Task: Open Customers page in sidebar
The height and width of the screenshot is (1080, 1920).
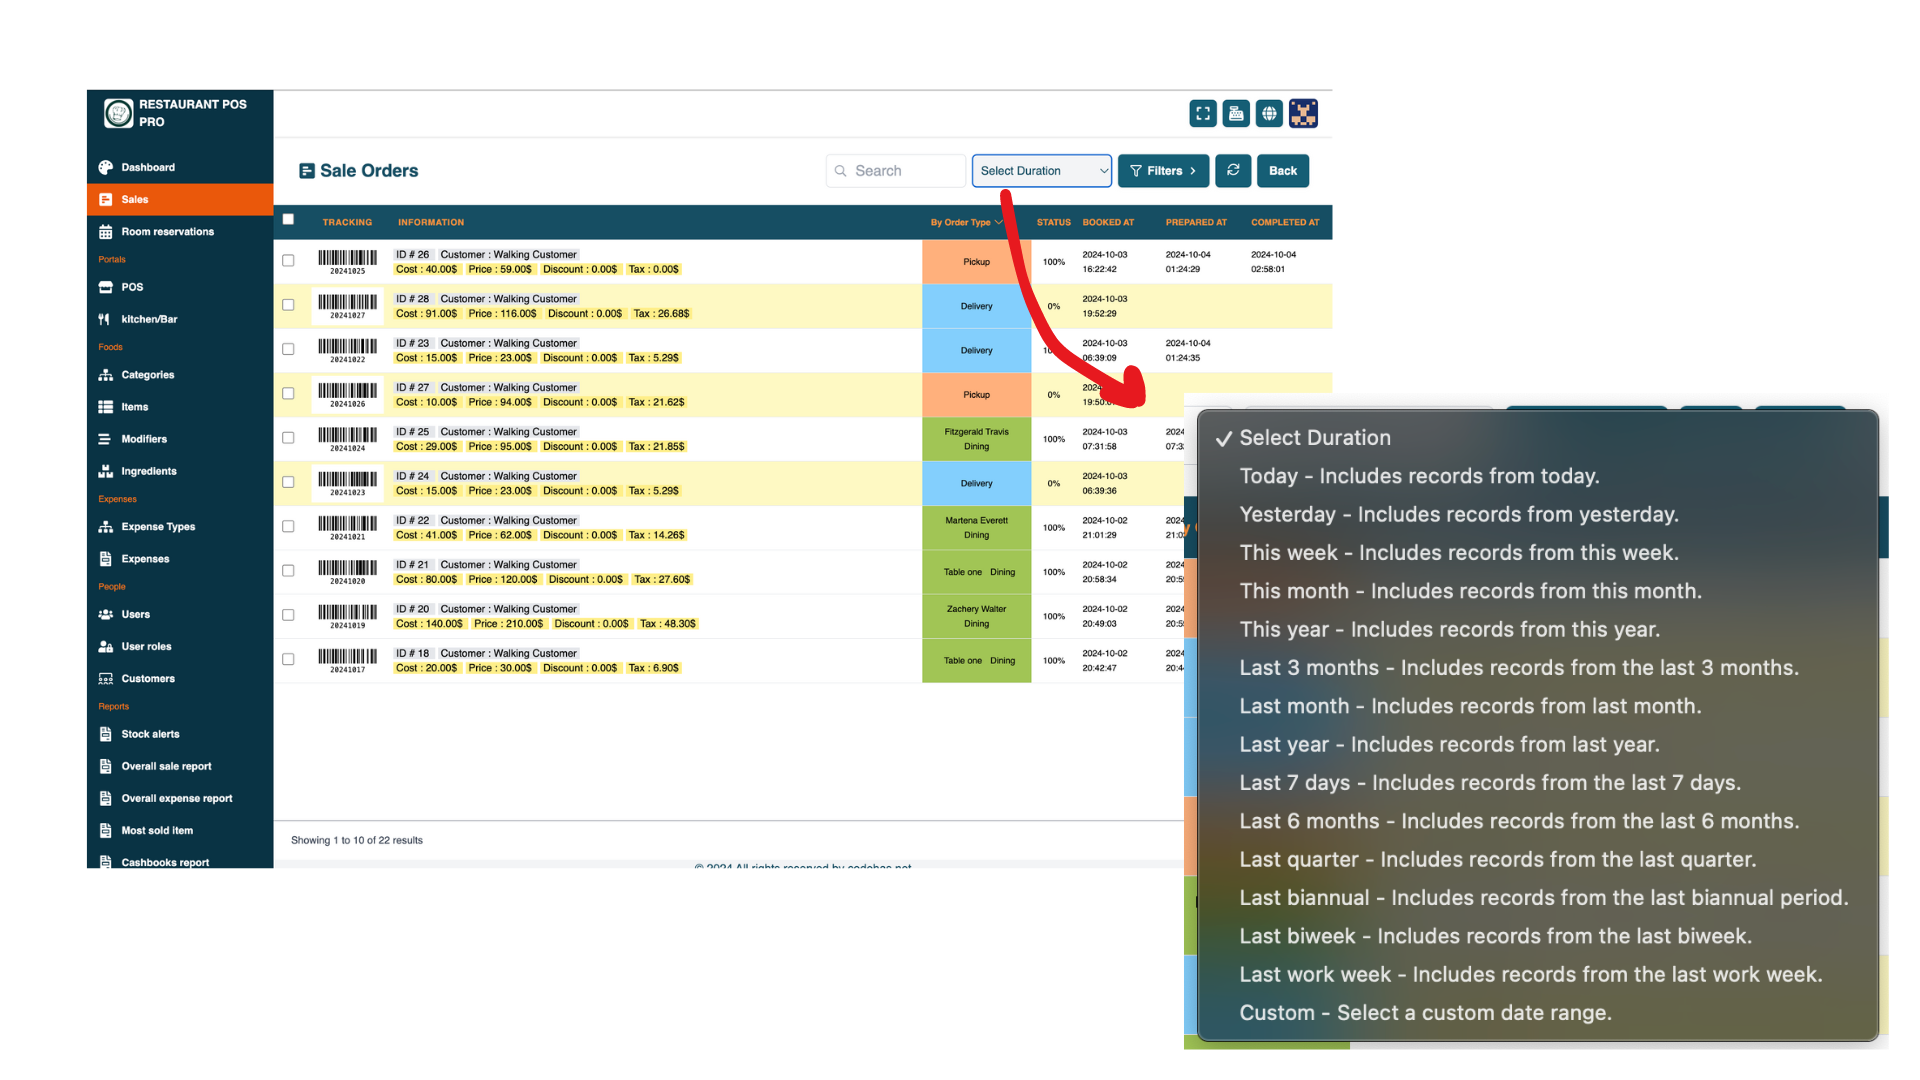Action: point(148,679)
